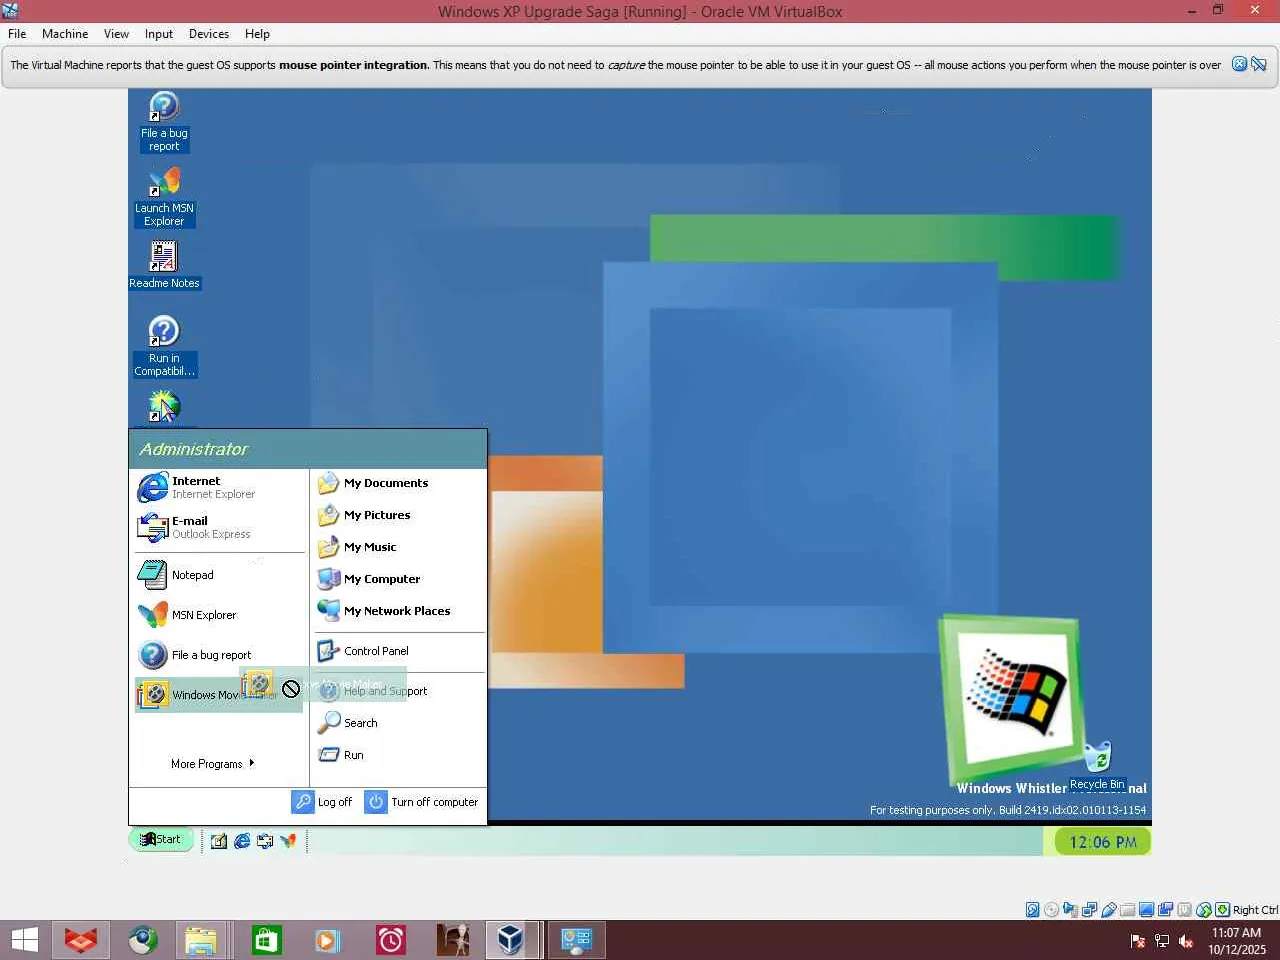Open the Readme Notes desktop icon

coord(164,265)
